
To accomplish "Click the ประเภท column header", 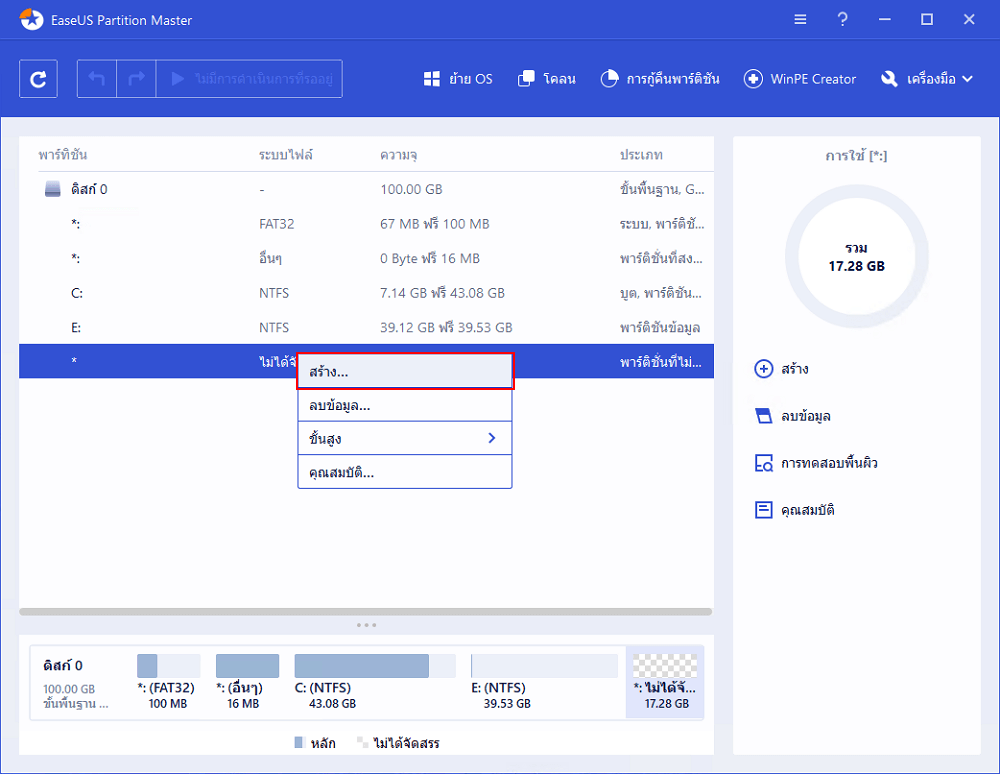I will (641, 155).
